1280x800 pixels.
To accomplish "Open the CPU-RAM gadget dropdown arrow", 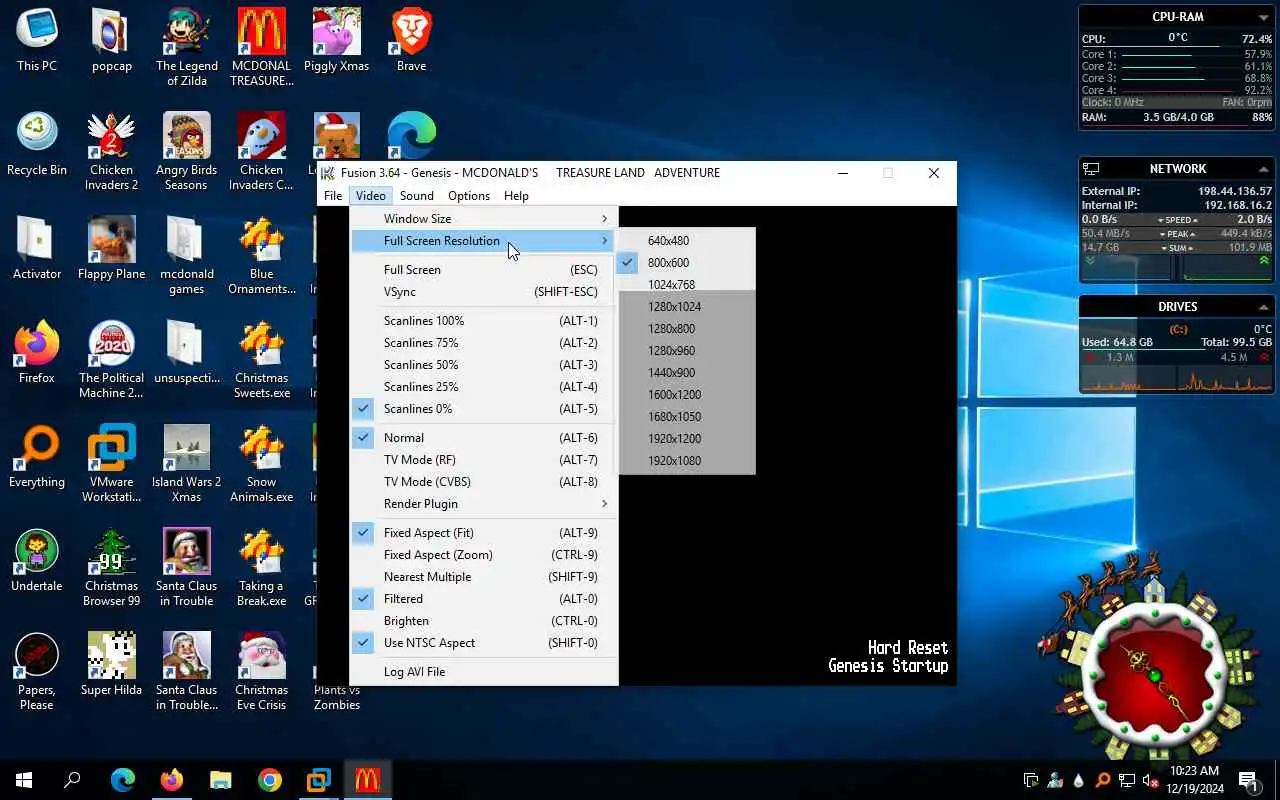I will [1264, 17].
